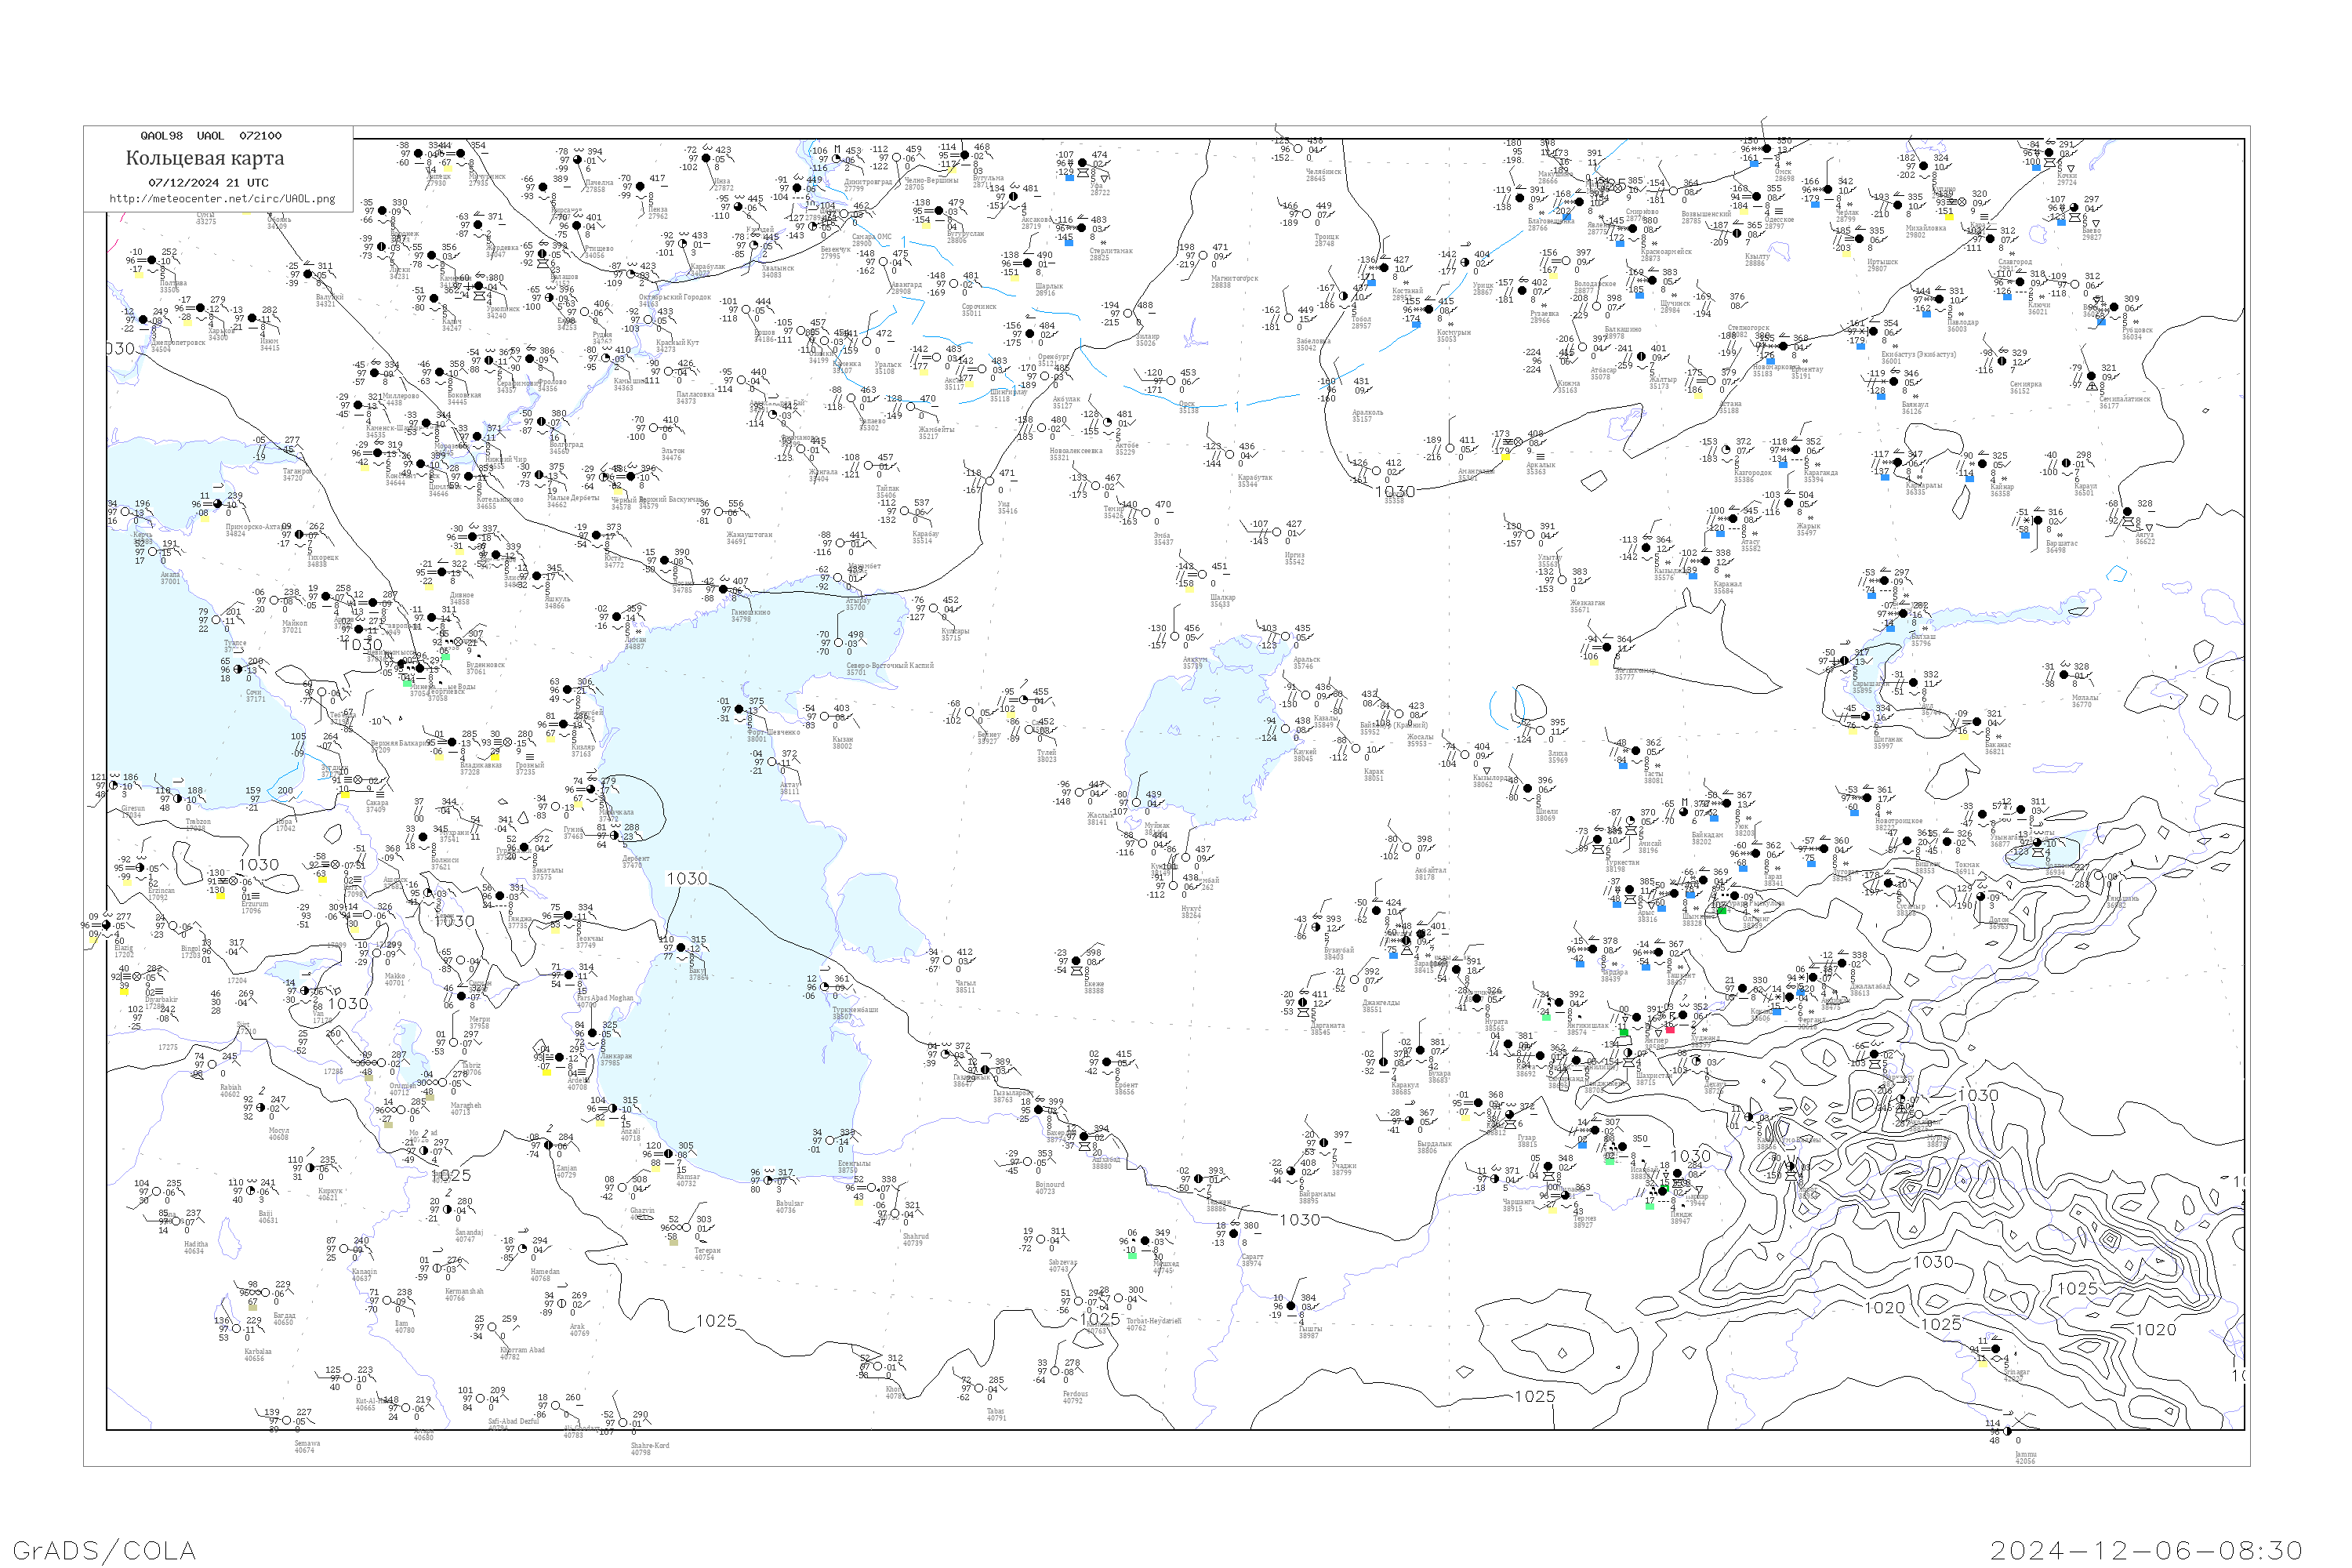Screen dimensions: 2352x1568
Task: Click the Jammu 42056 half-filled station circle
Action: coord(2007,1431)
